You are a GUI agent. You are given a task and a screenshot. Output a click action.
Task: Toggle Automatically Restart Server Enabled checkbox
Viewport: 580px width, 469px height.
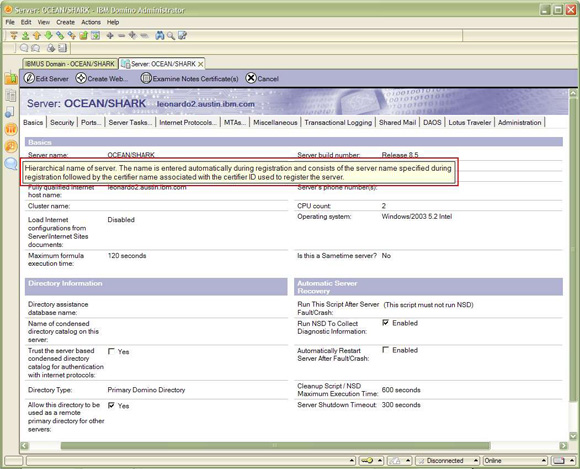click(385, 350)
